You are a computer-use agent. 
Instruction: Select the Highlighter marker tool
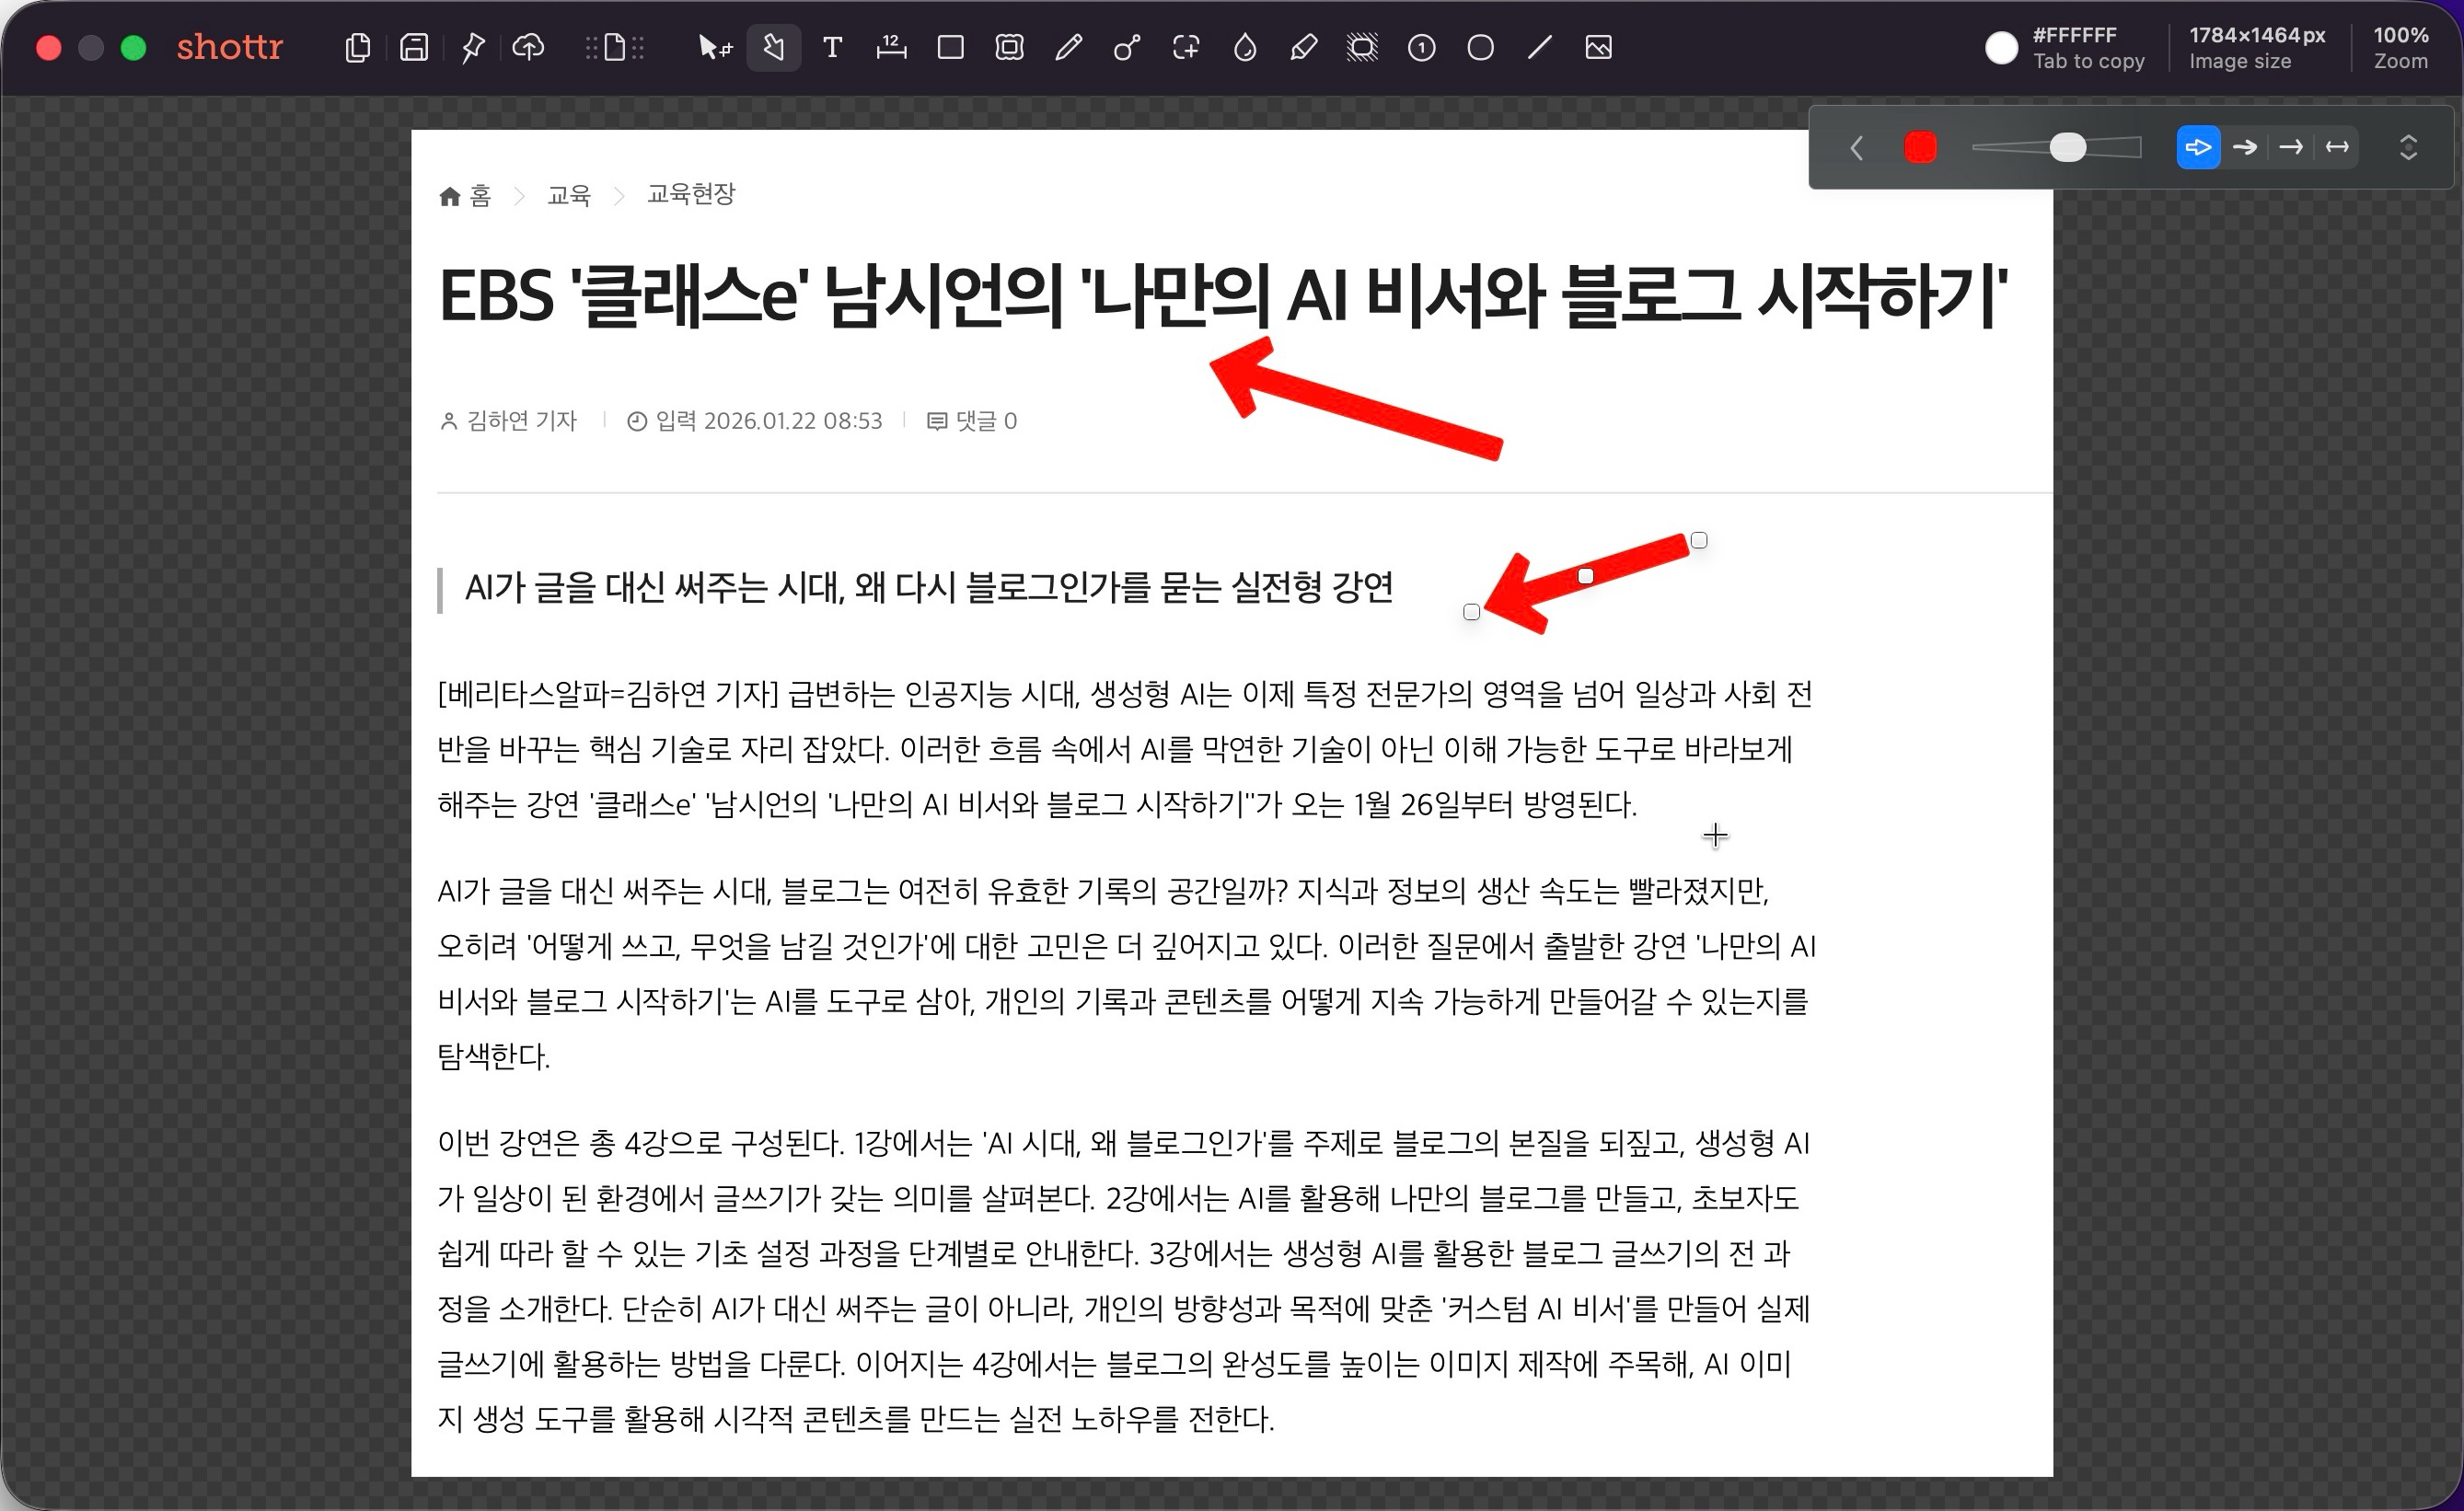click(x=1303, y=47)
